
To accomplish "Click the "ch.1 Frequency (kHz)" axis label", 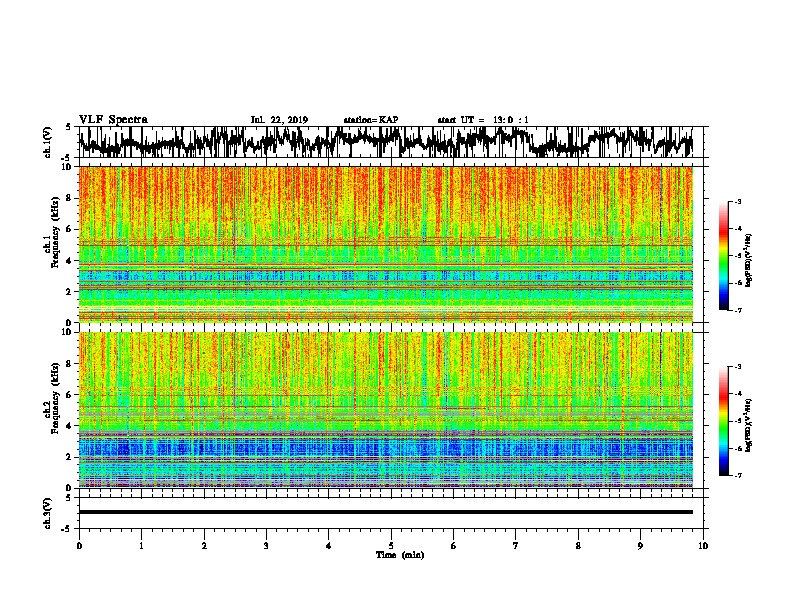I will (x=51, y=233).
